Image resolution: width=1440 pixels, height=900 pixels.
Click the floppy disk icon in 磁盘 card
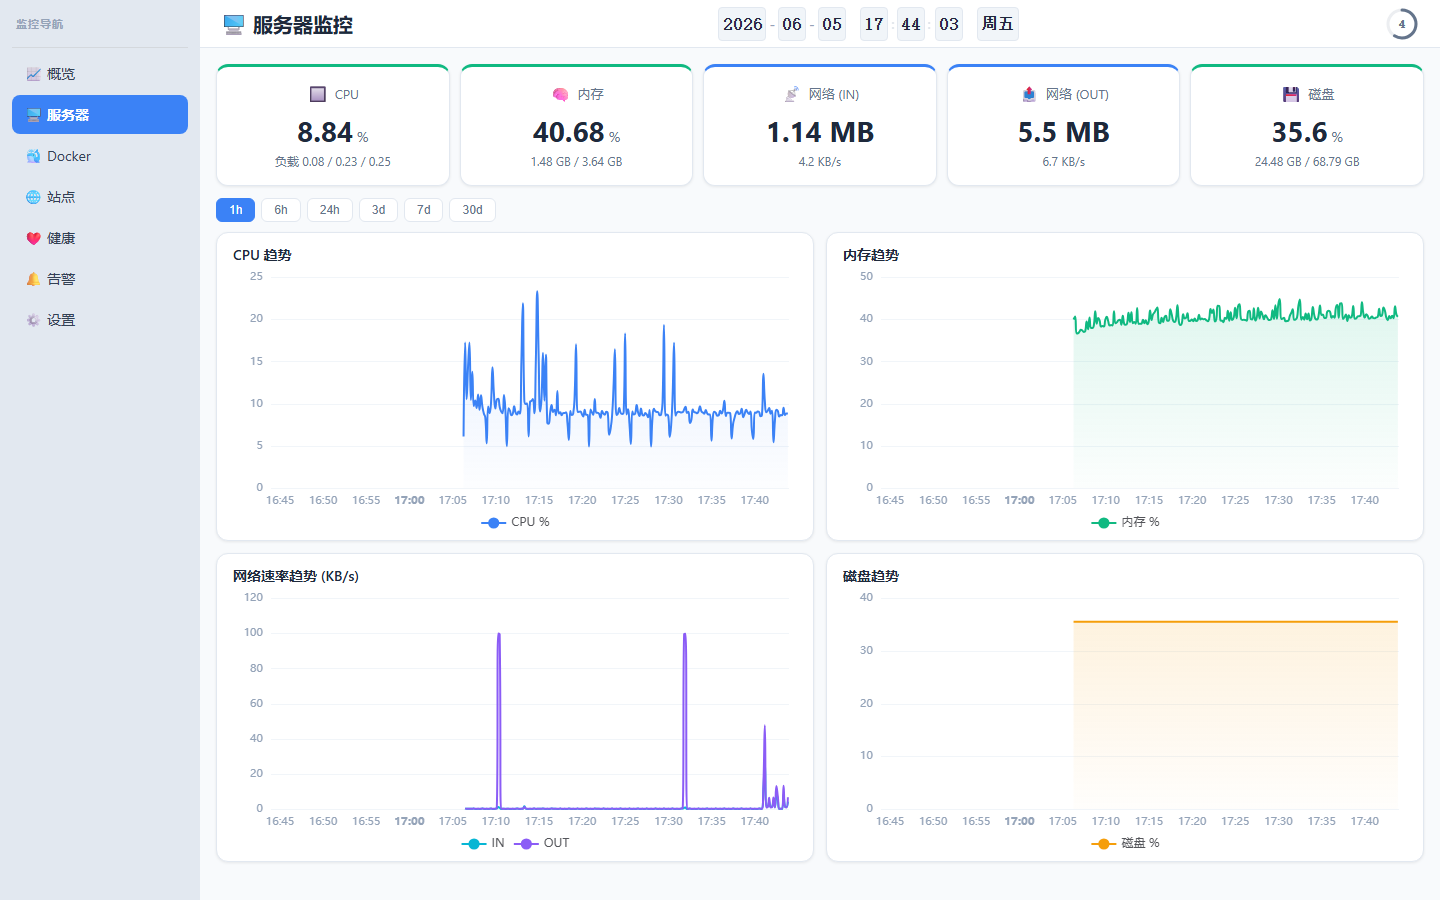1291,94
